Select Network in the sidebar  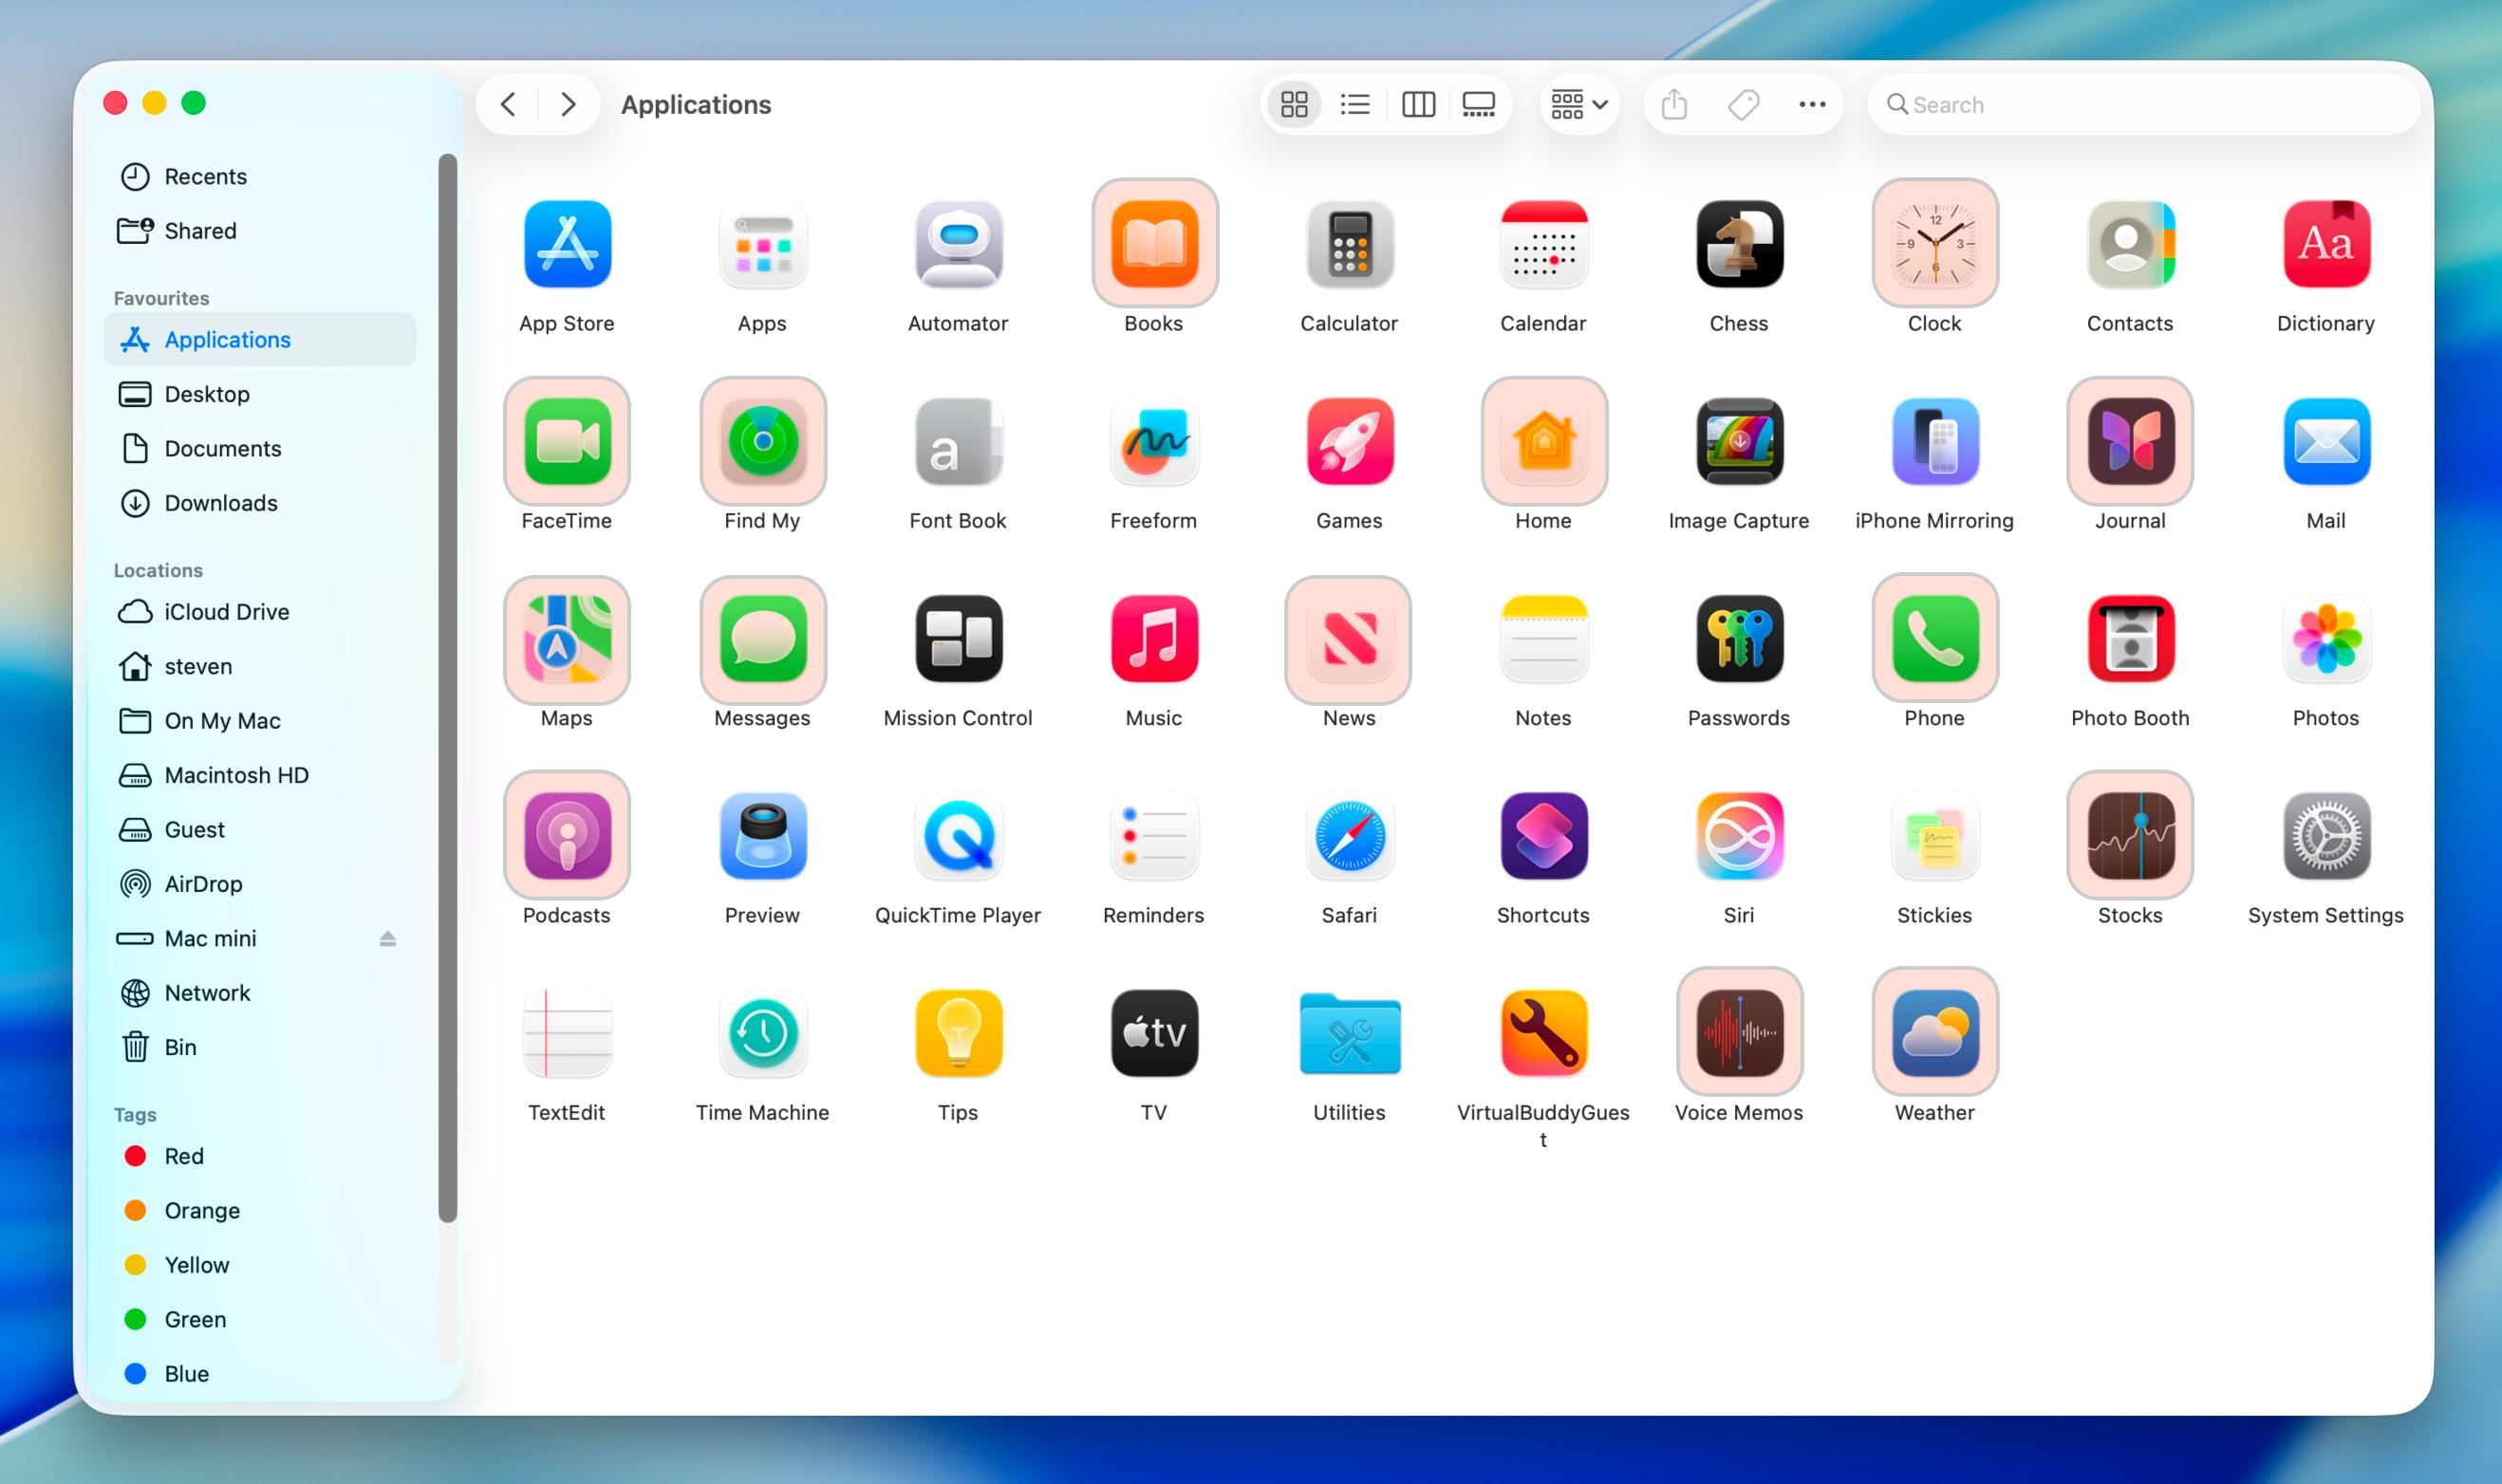tap(260, 993)
